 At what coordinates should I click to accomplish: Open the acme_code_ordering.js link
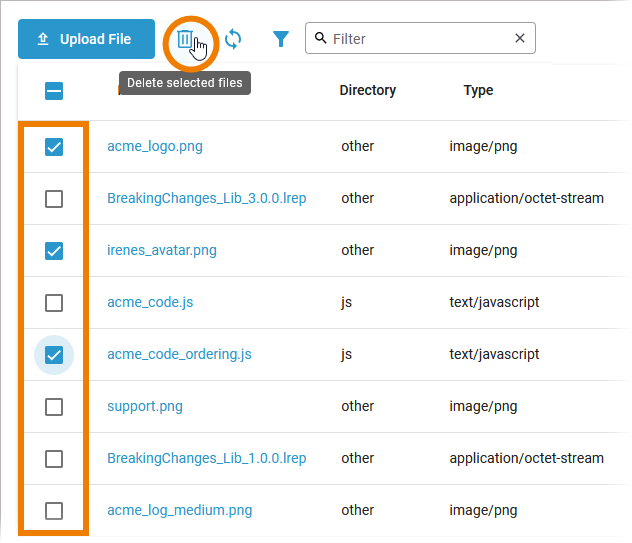(x=179, y=355)
